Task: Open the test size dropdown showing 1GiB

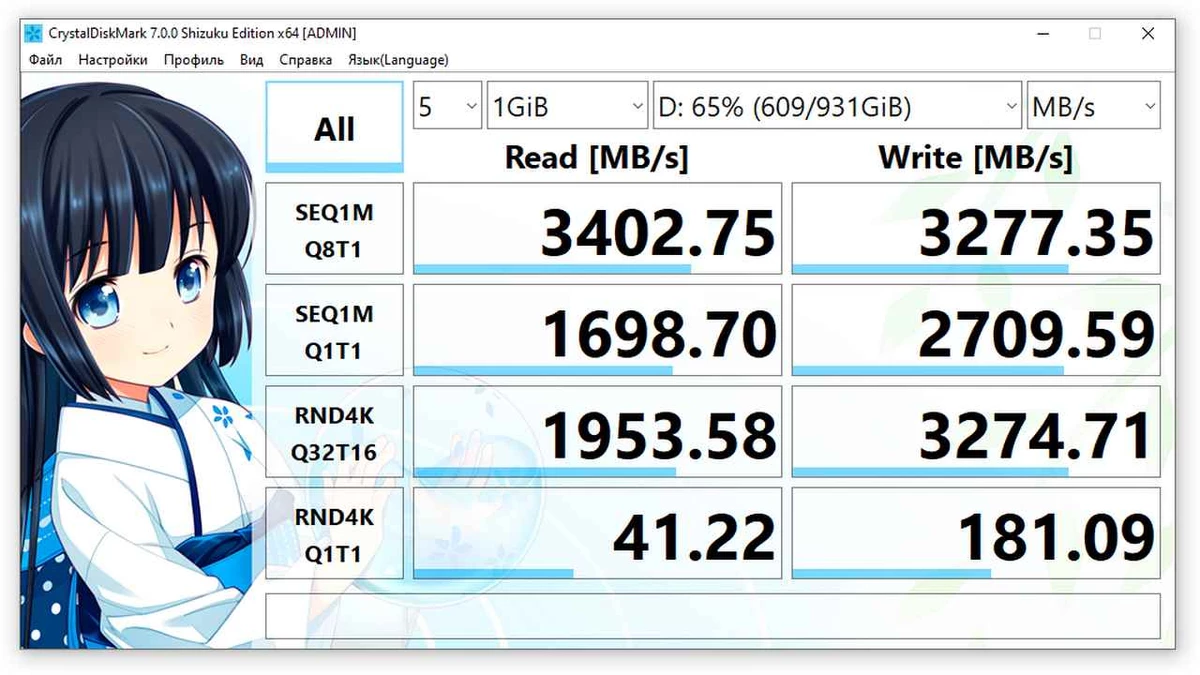Action: 568,106
